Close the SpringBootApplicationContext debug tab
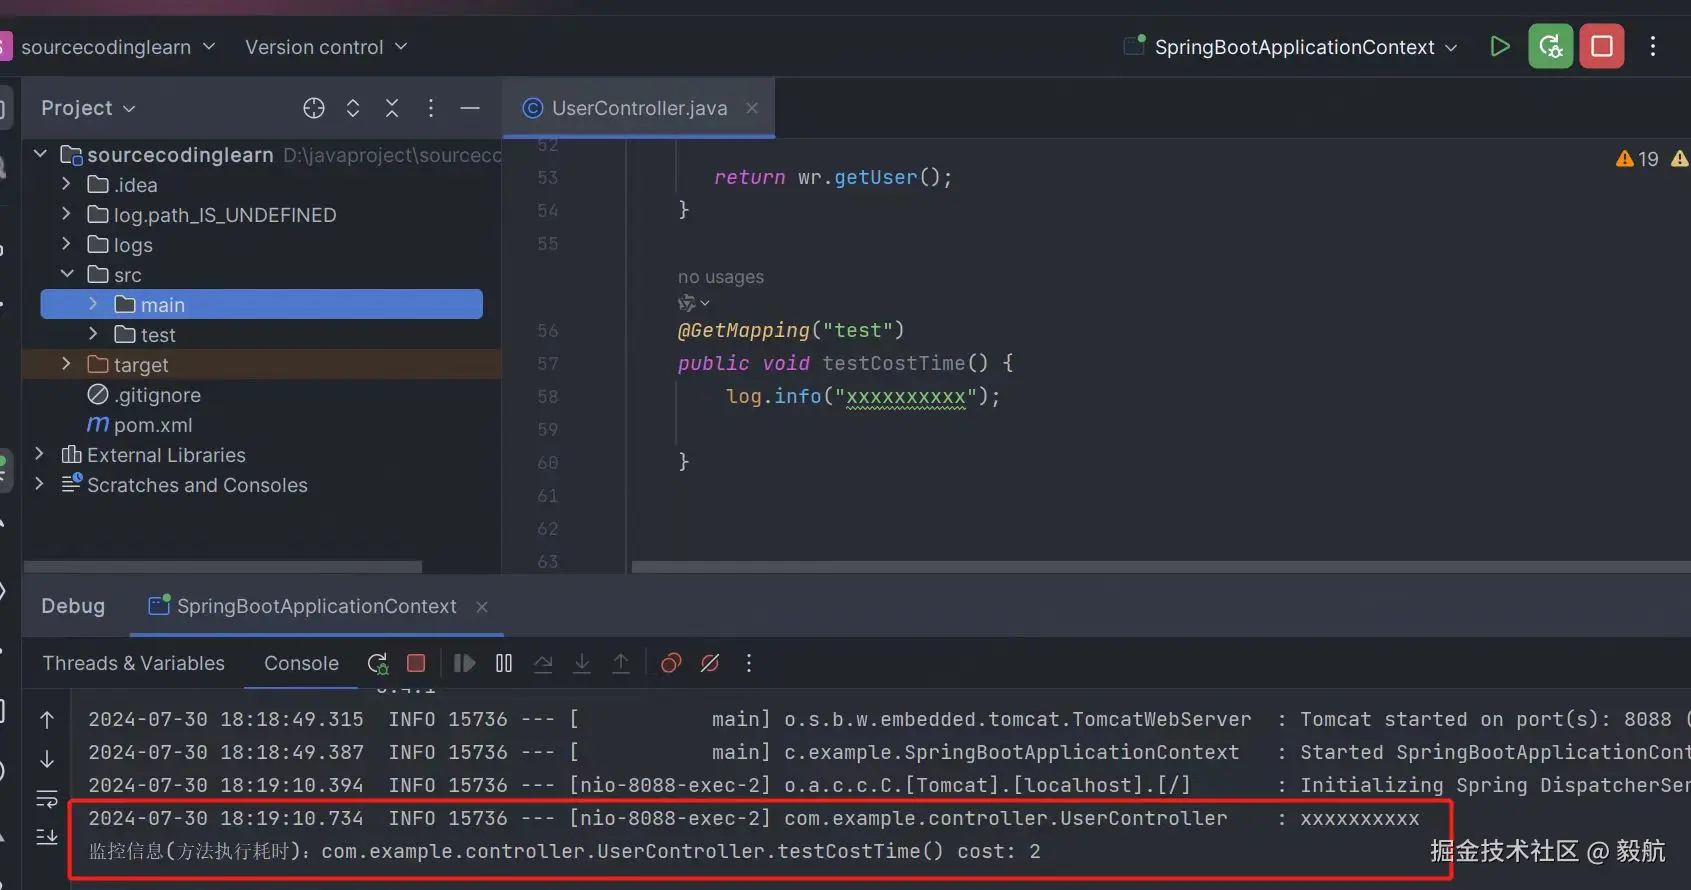The height and width of the screenshot is (890, 1691). coord(482,607)
